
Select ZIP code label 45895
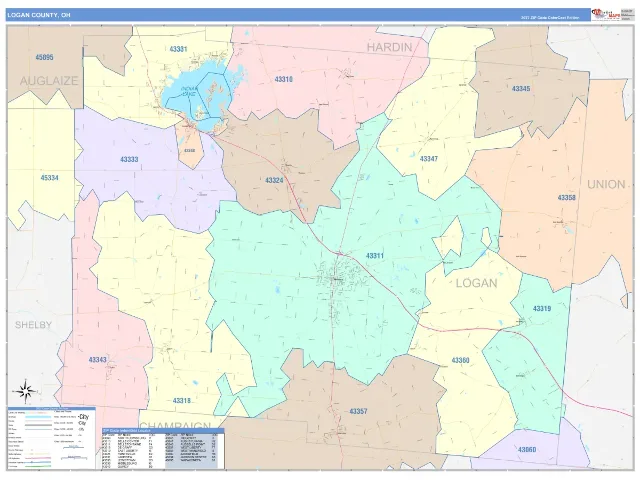[44, 58]
